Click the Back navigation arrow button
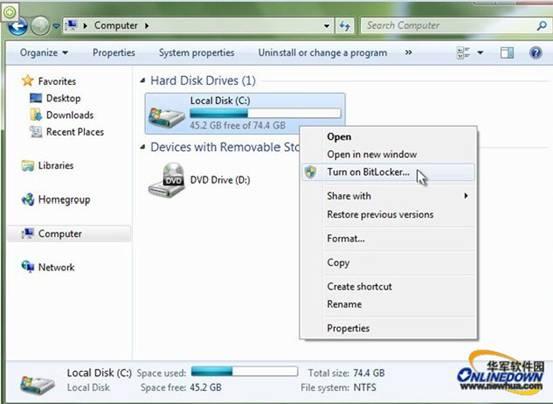Screen dimensions: 553x404 coord(17,26)
